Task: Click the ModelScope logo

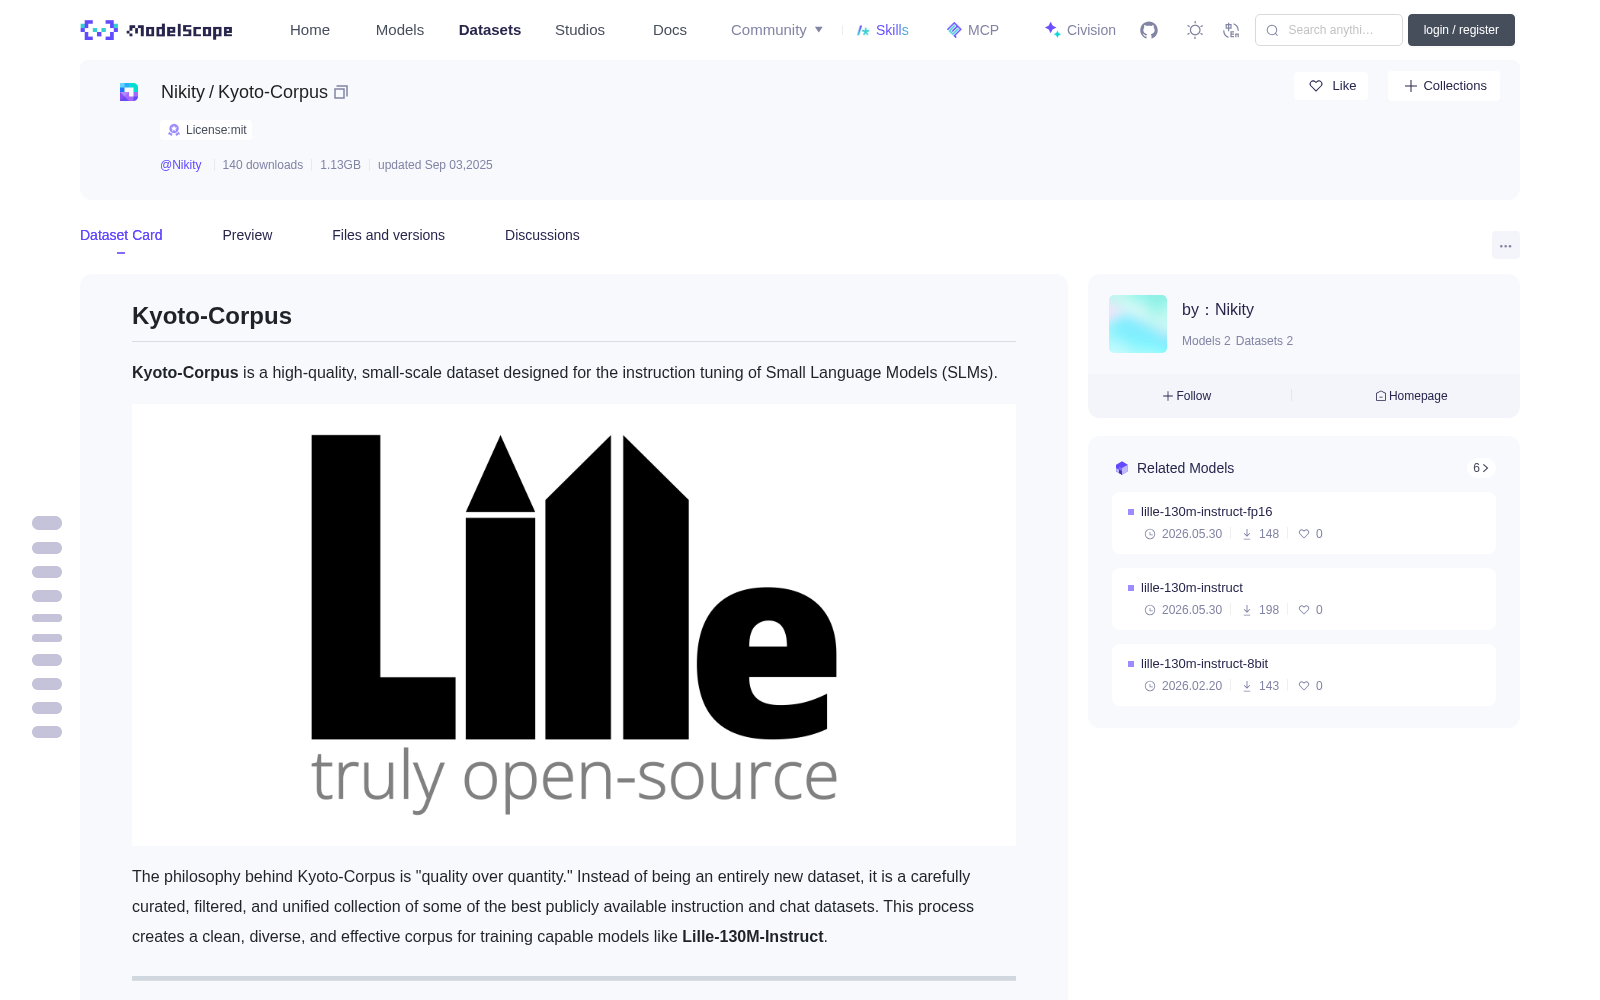Action: point(157,30)
